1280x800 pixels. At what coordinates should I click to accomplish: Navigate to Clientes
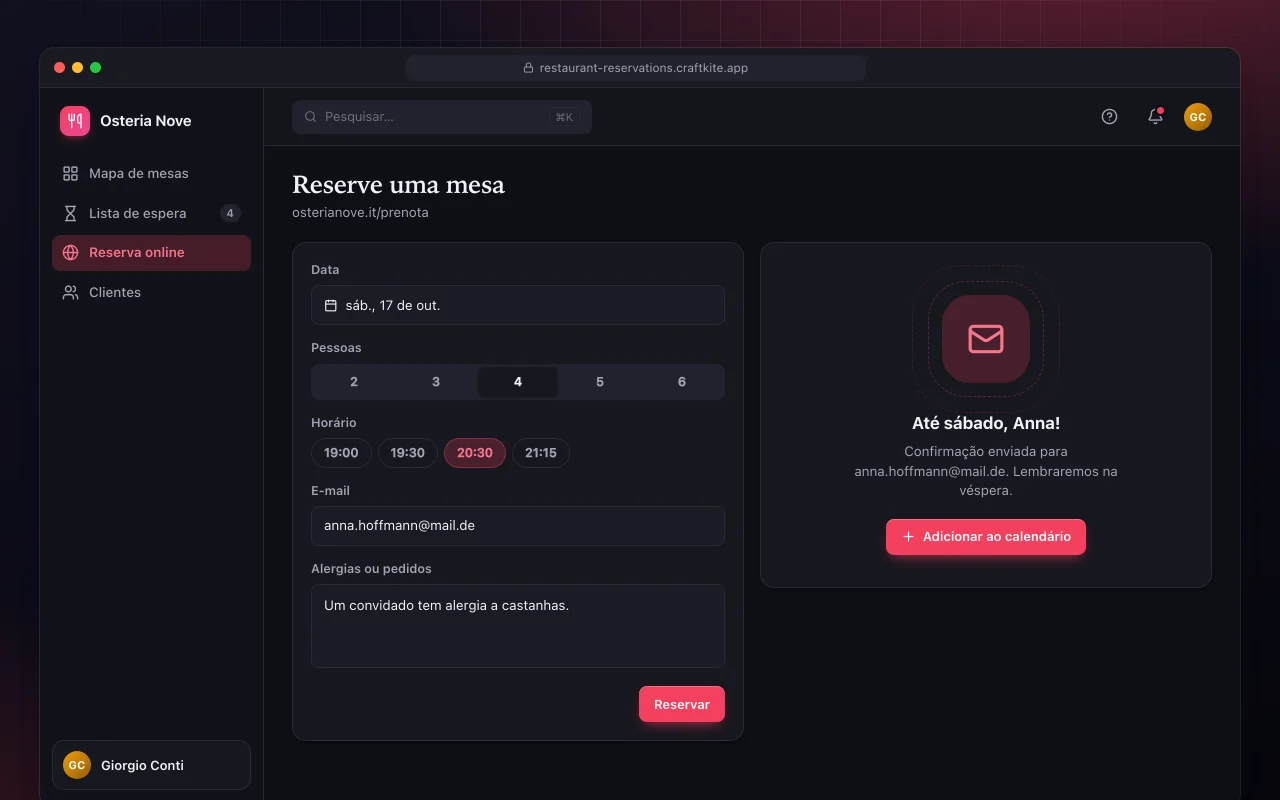[x=151, y=293]
